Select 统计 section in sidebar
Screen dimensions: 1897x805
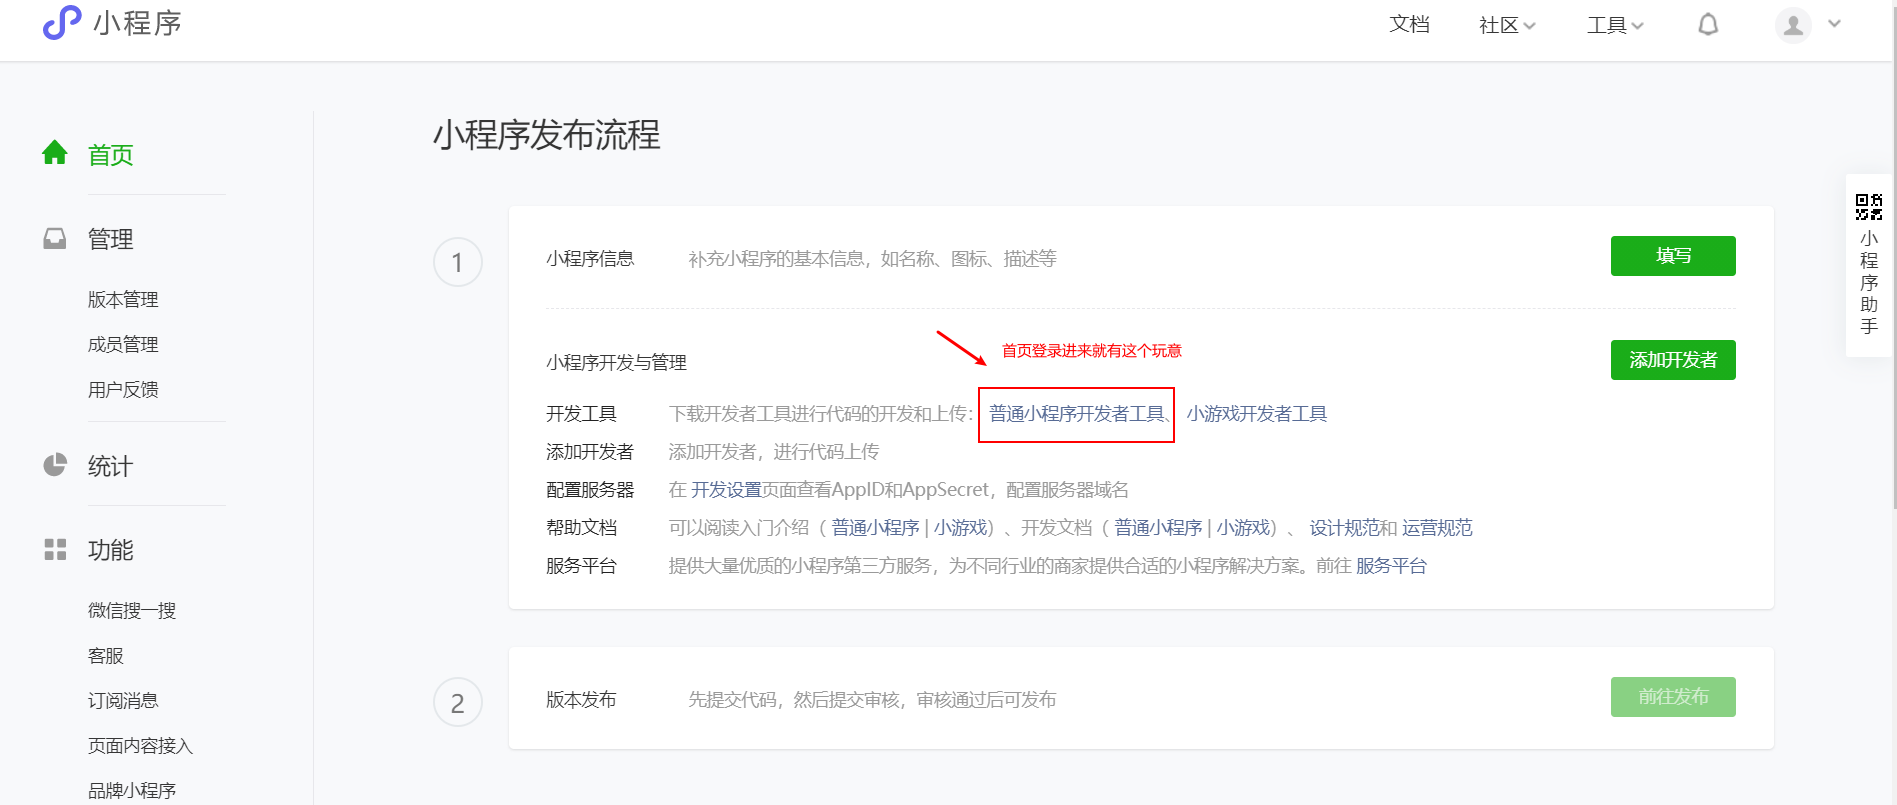click(x=111, y=466)
